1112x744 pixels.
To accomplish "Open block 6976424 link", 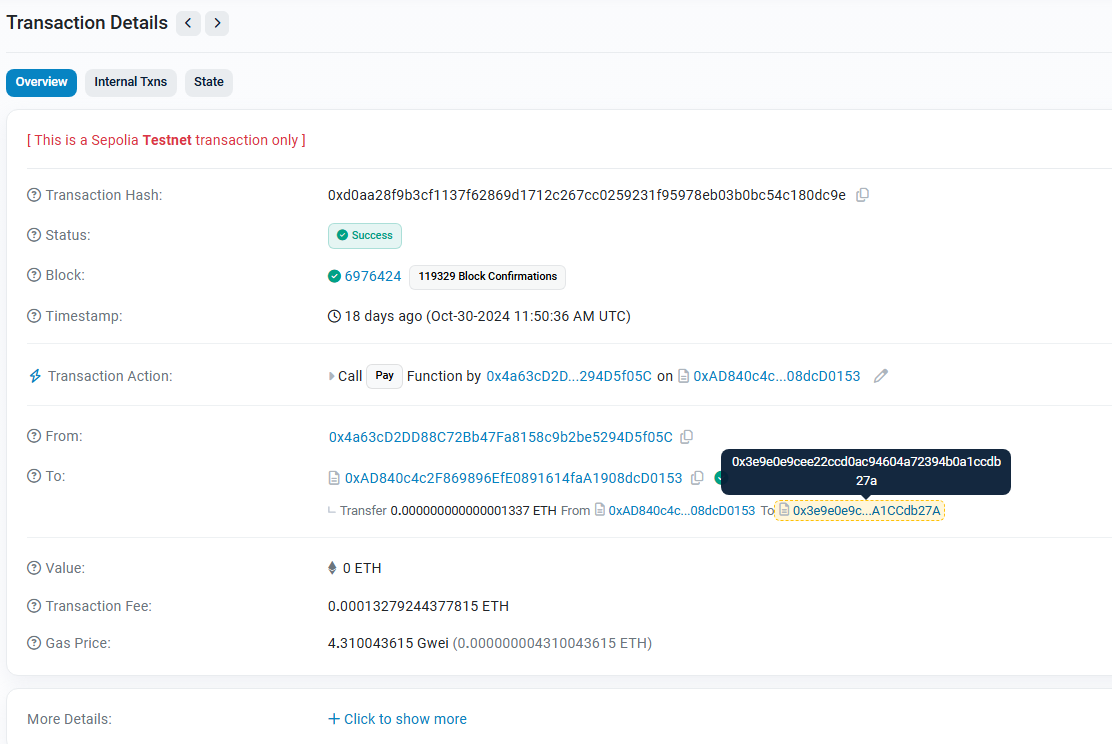I will pos(373,277).
